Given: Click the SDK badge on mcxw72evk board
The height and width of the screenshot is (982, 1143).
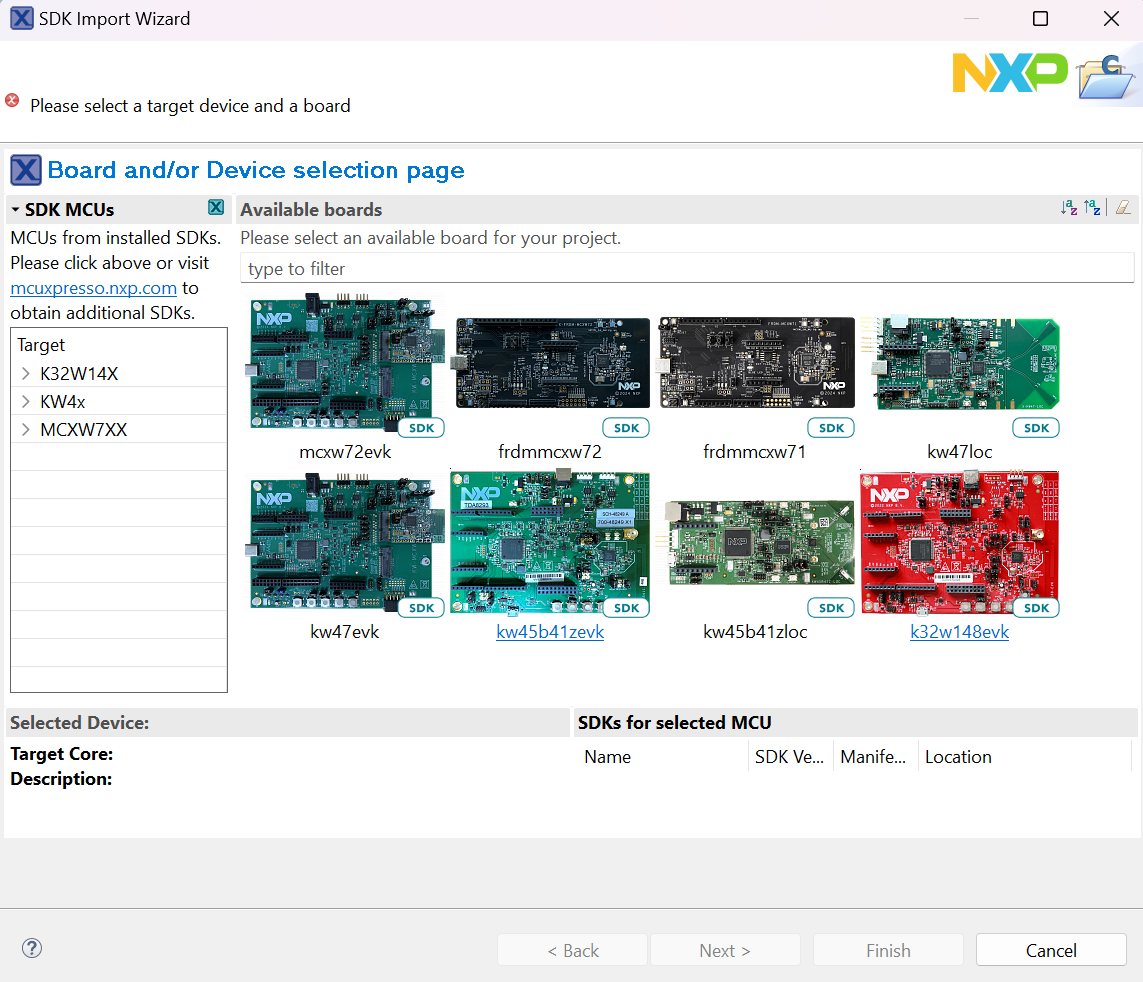Looking at the screenshot, I should coord(421,428).
